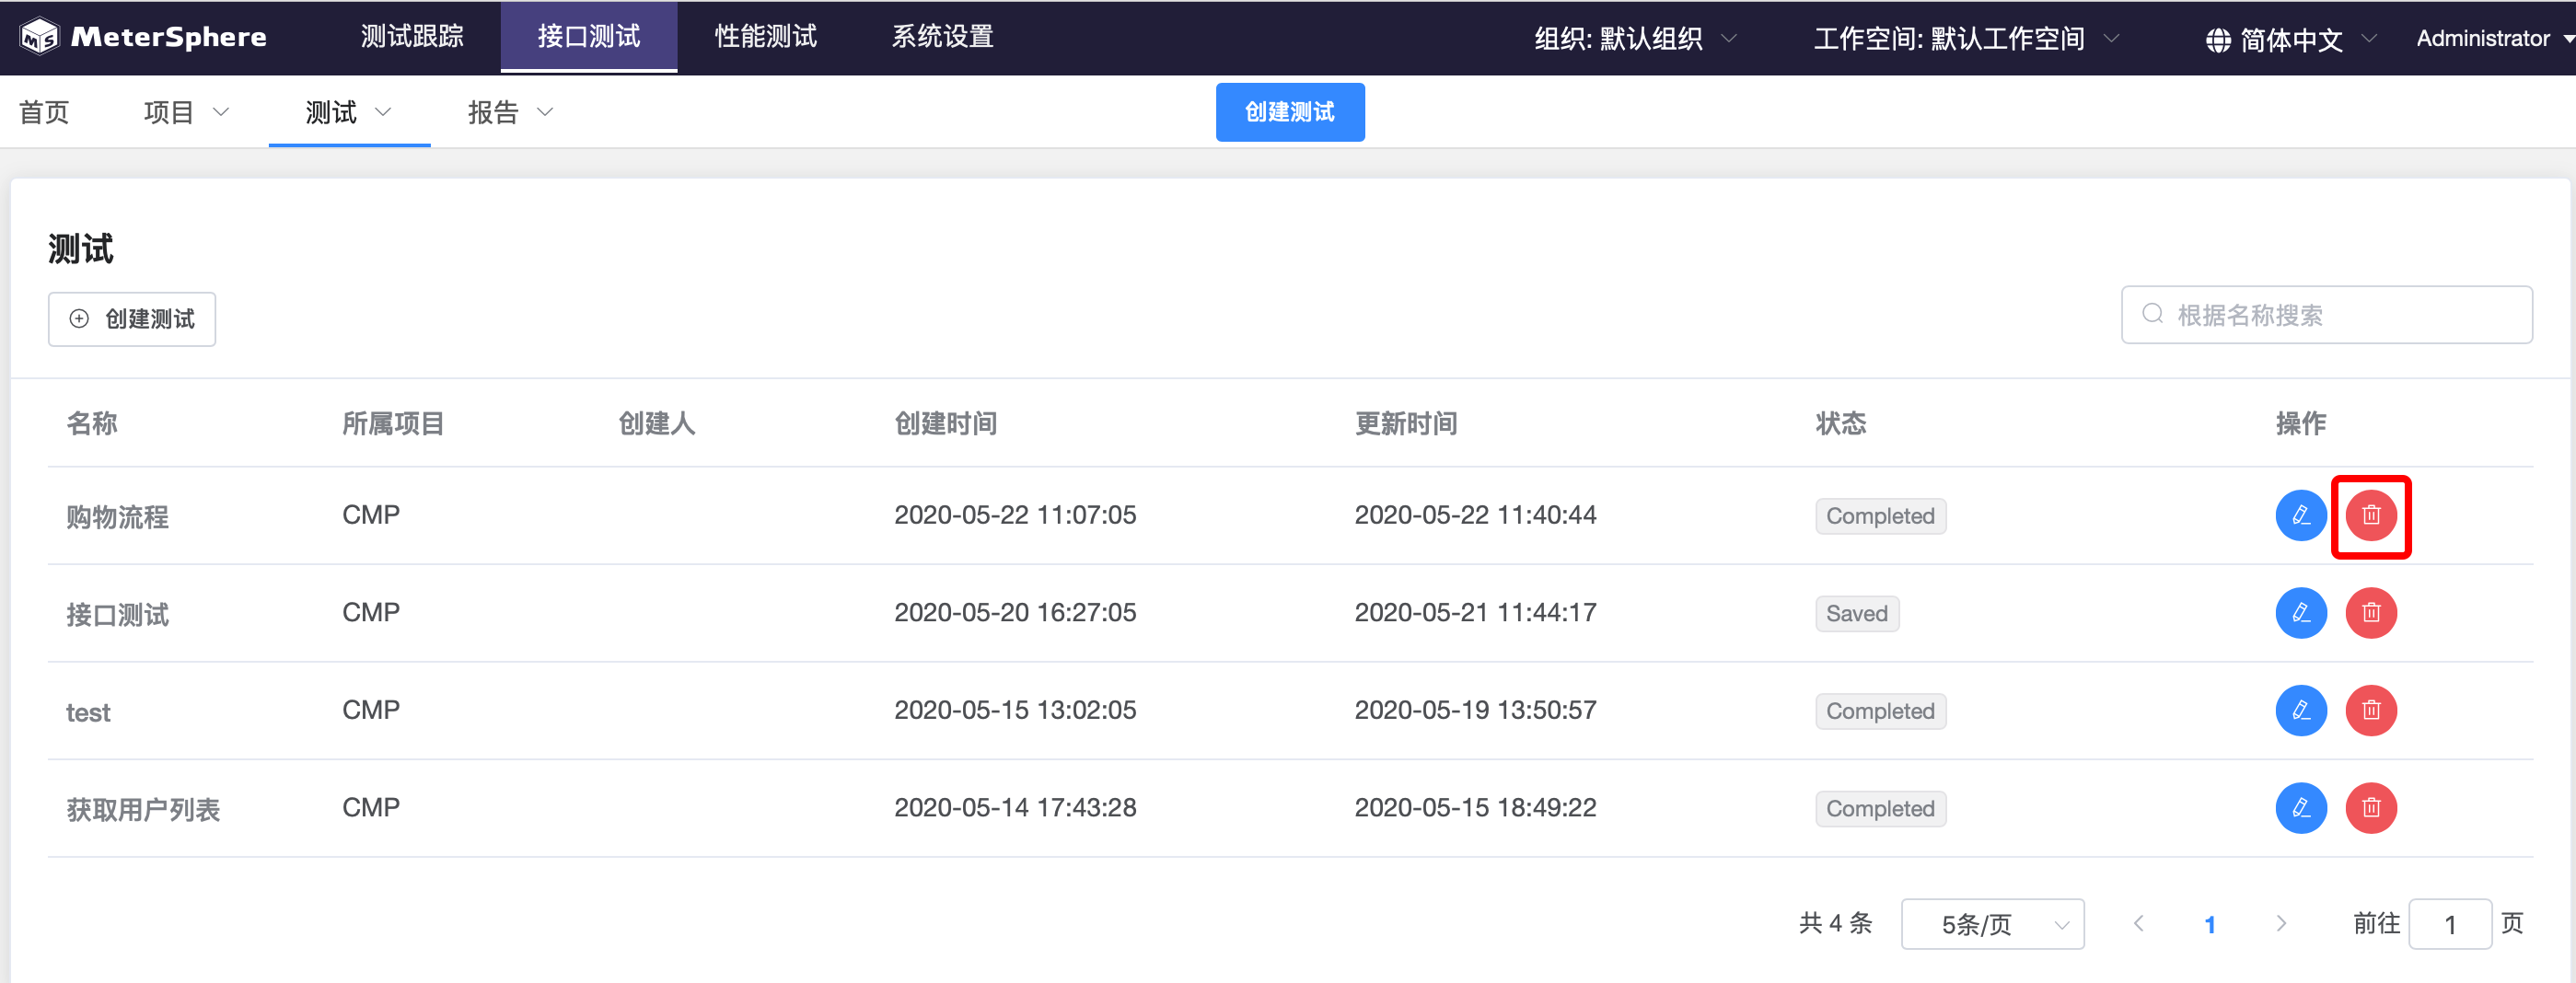This screenshot has height=983, width=2576.
Task: Go to the previous page arrow
Action: click(x=2138, y=923)
